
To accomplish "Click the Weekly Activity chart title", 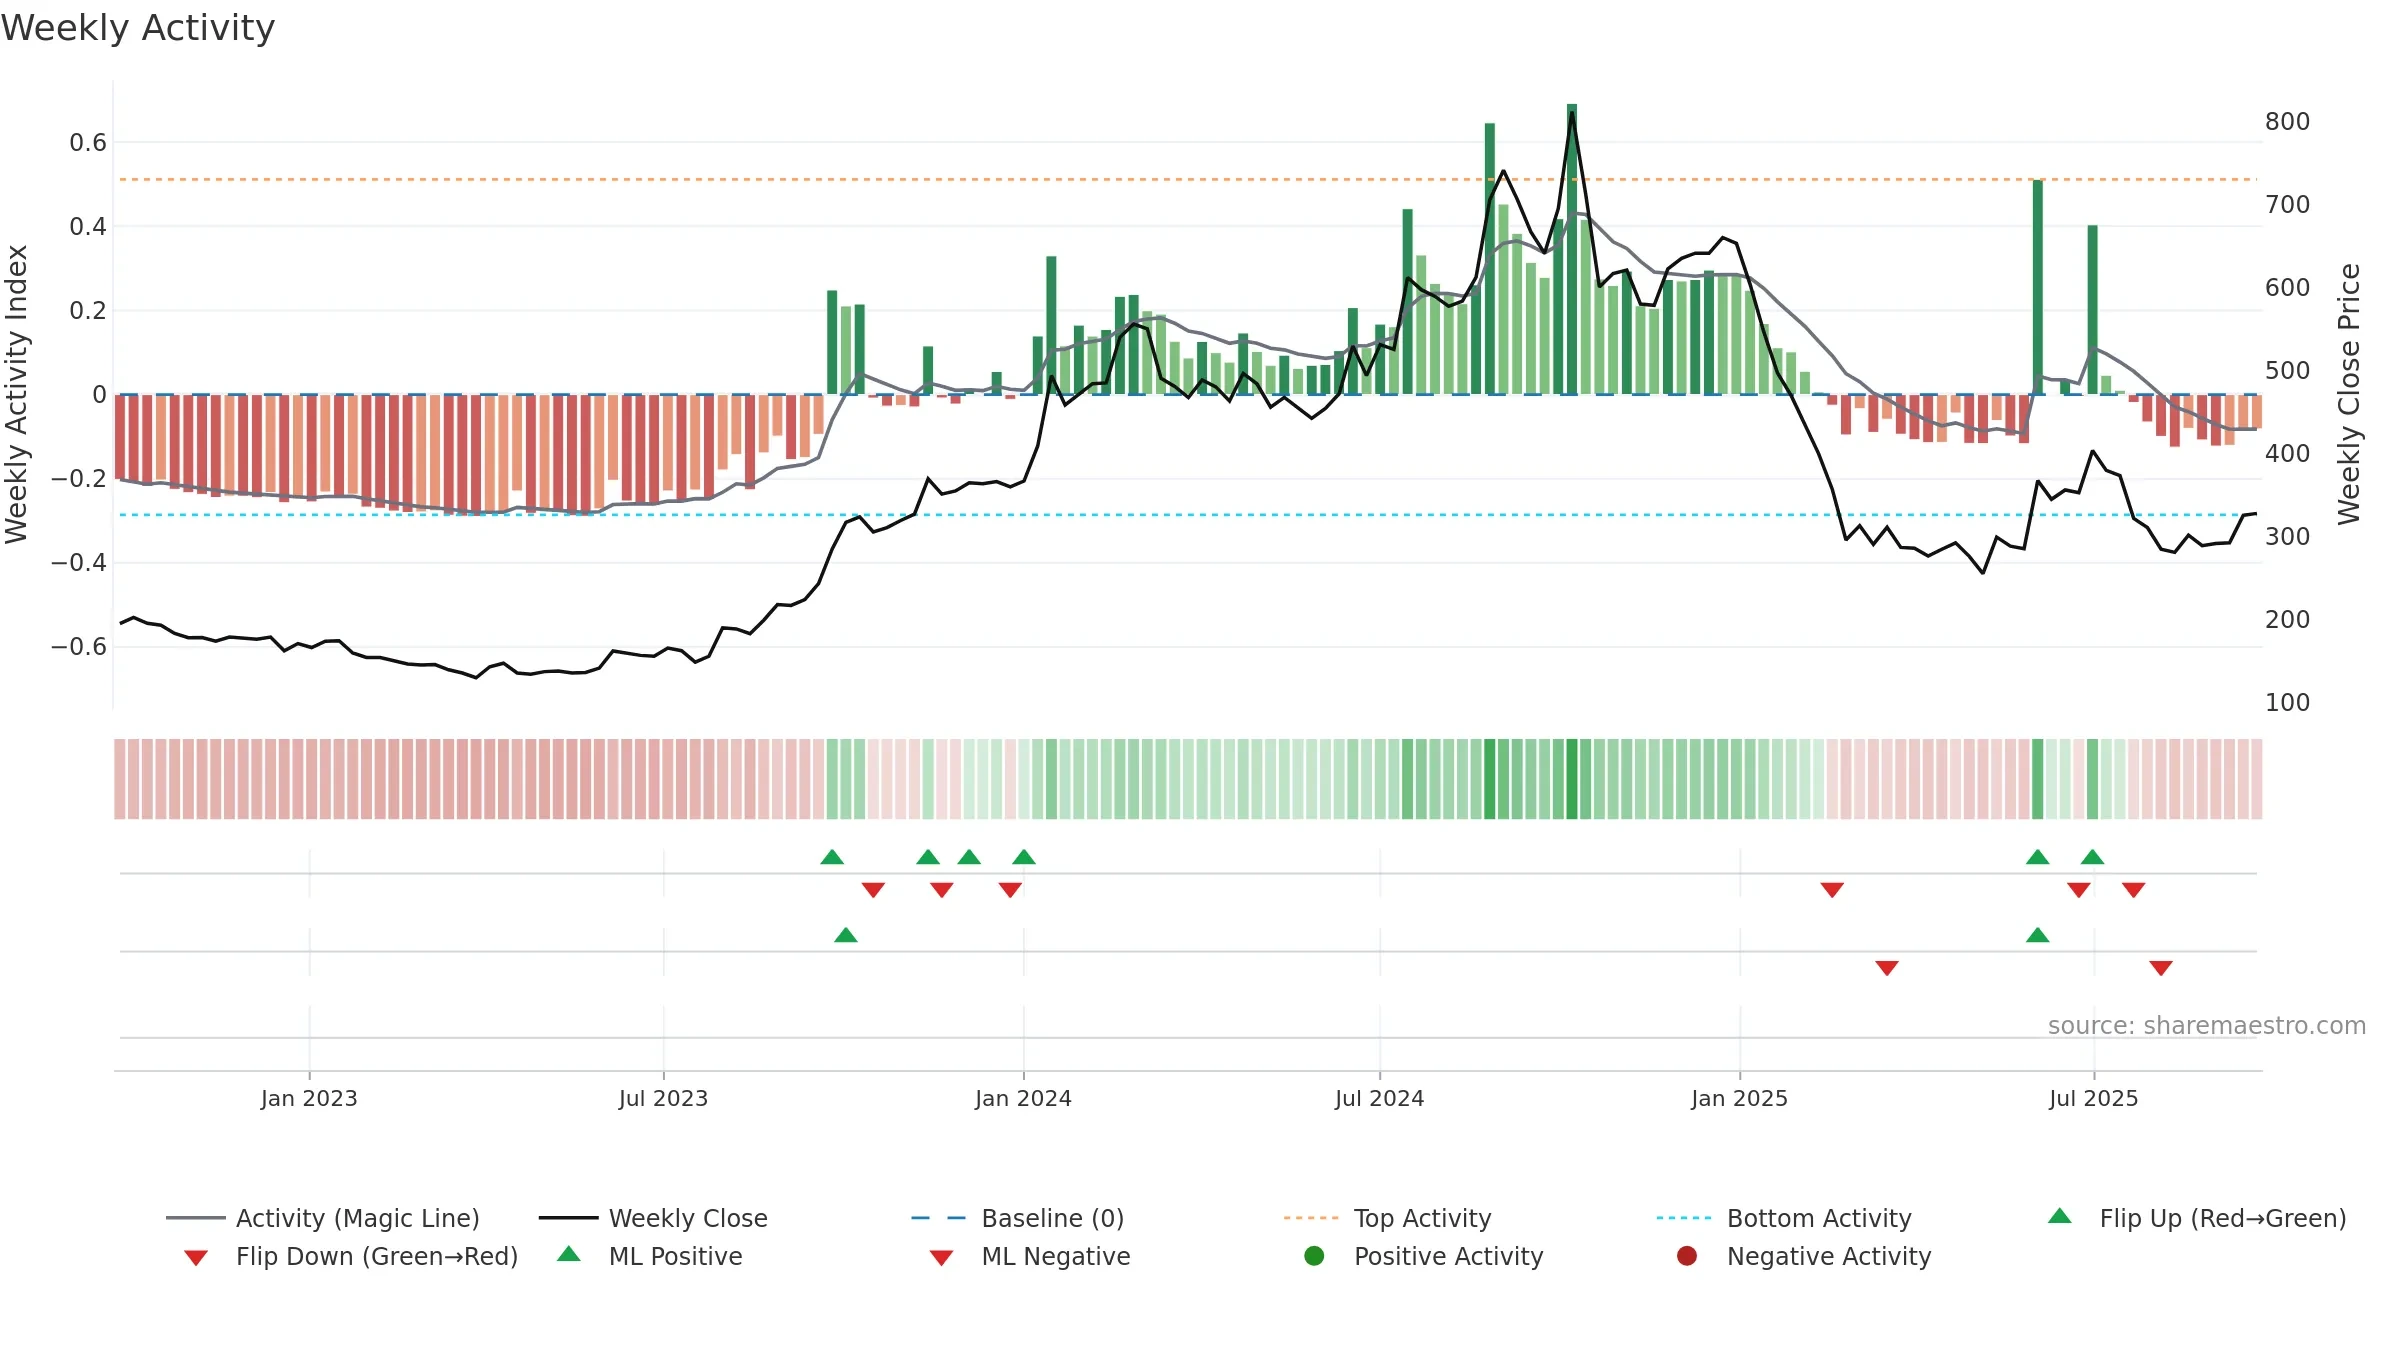I will 138,28.
